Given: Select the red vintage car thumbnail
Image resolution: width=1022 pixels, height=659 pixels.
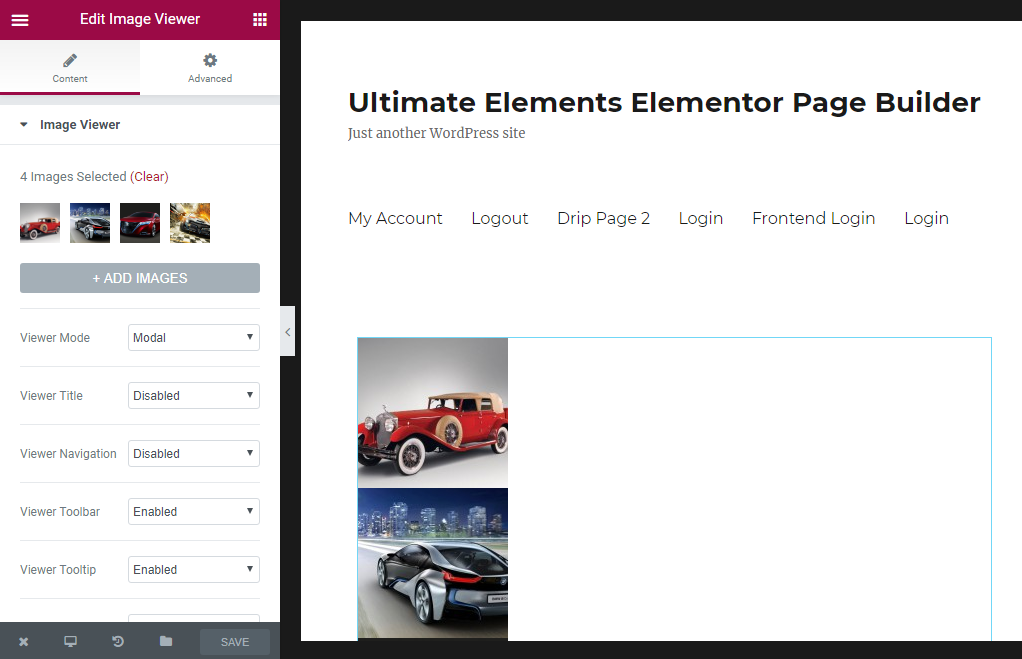Looking at the screenshot, I should click(x=40, y=223).
